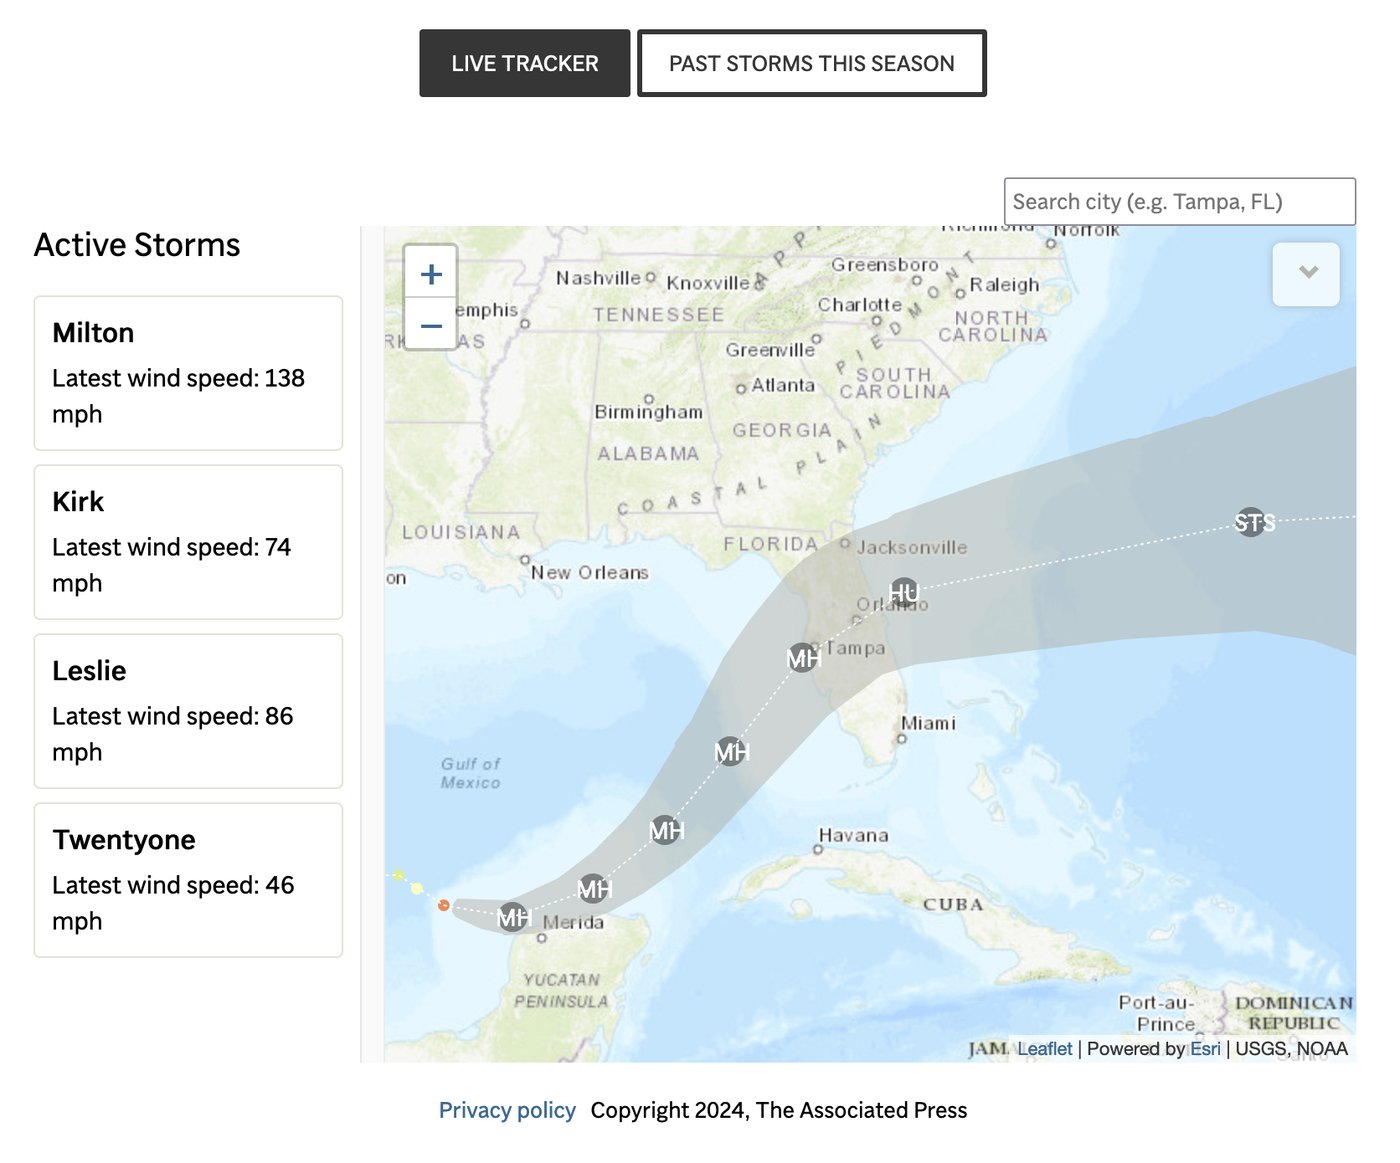Select the Kirk storm card

click(x=188, y=542)
